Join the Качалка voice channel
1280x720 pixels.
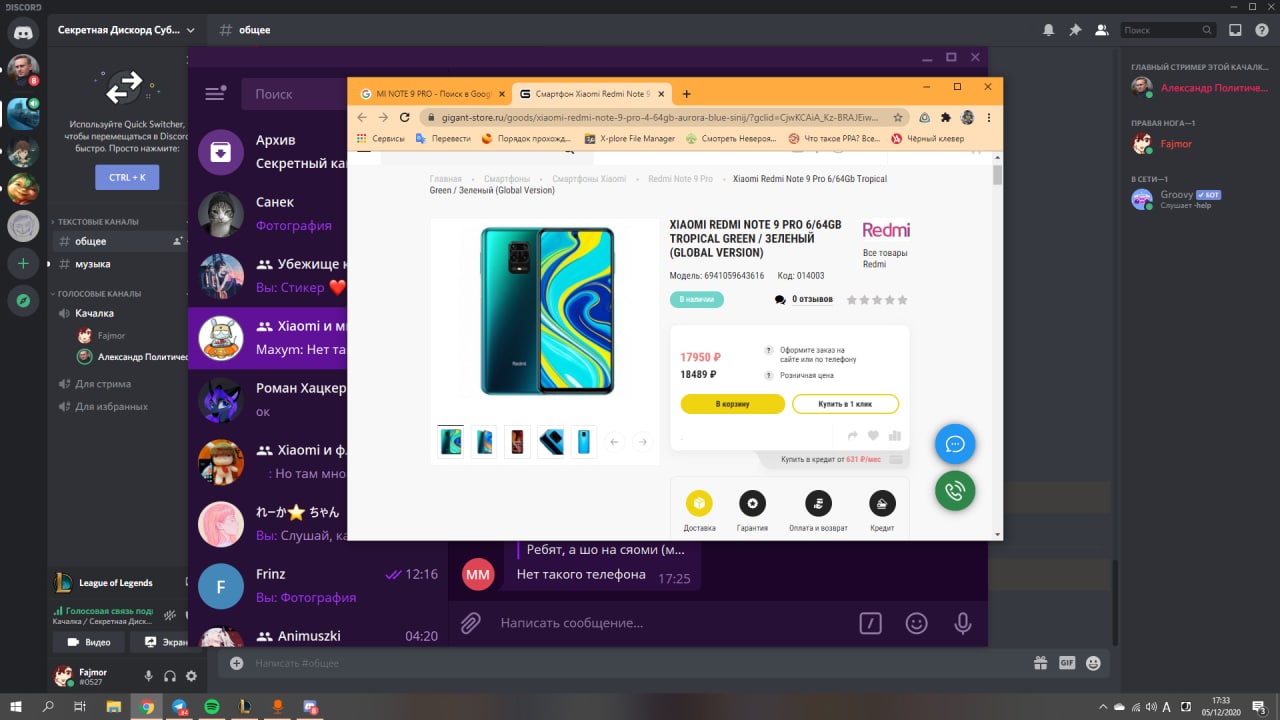(x=95, y=313)
